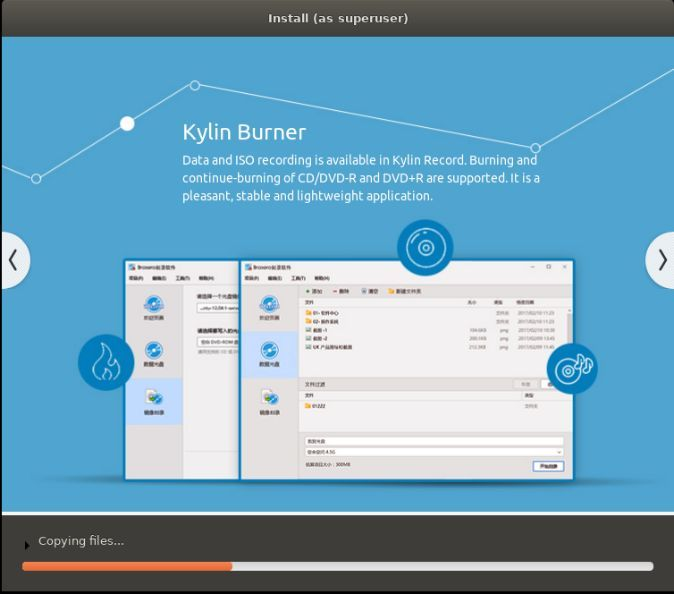
Task: Click the flame burn icon circle
Action: point(106,362)
